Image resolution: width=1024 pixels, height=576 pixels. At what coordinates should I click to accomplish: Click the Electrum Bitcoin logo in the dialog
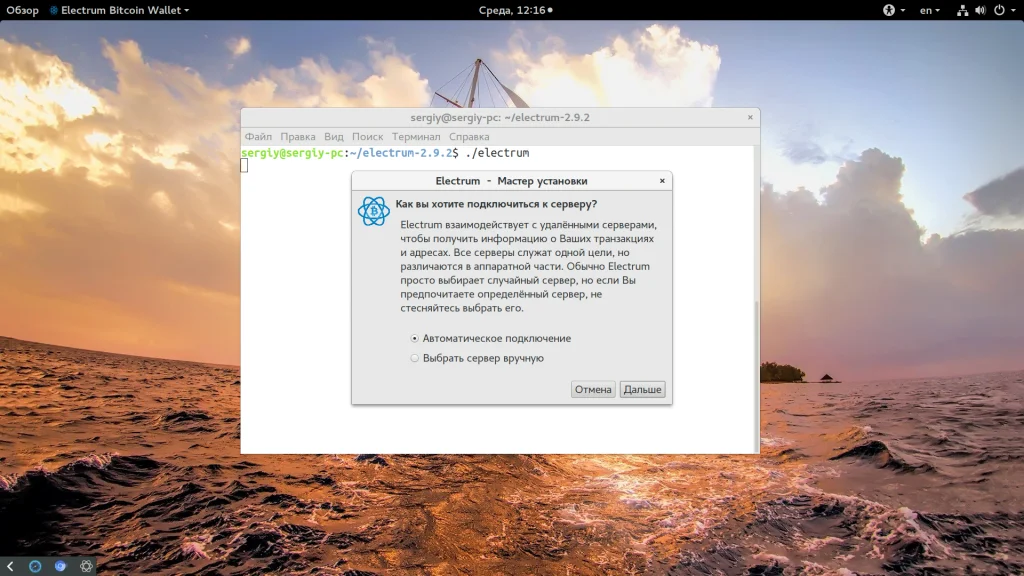click(x=374, y=211)
